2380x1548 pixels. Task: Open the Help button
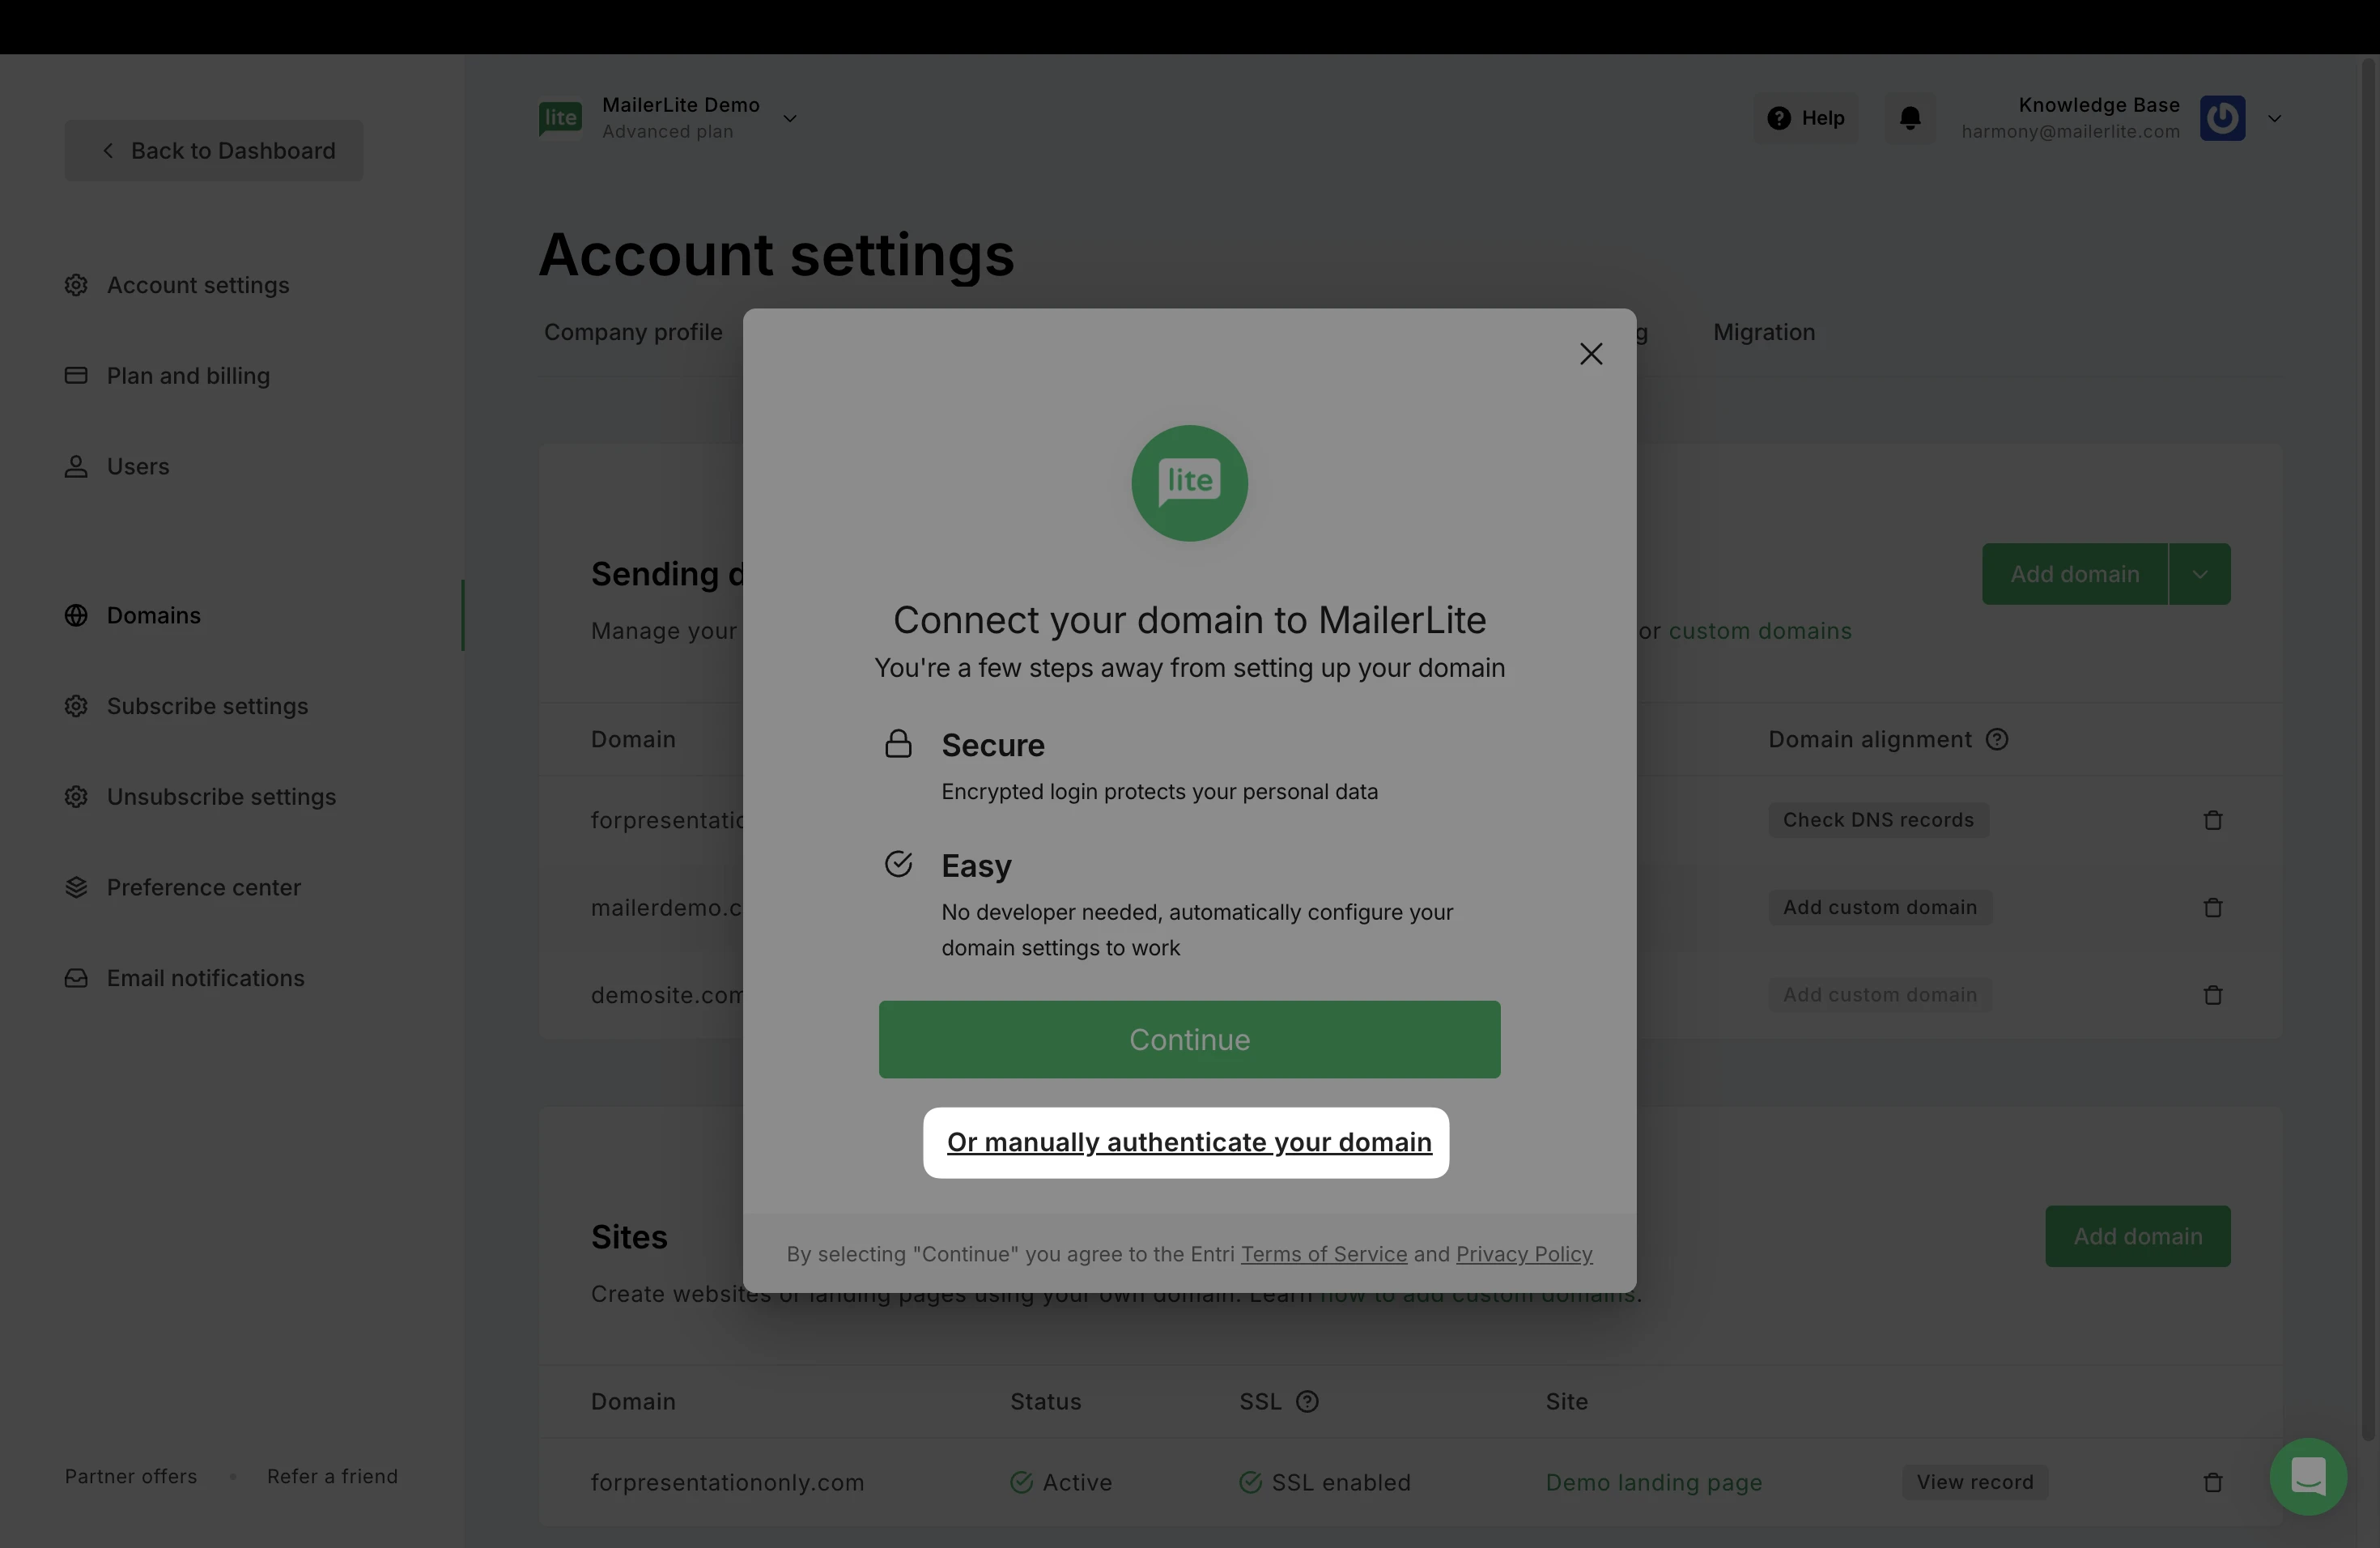click(1806, 118)
